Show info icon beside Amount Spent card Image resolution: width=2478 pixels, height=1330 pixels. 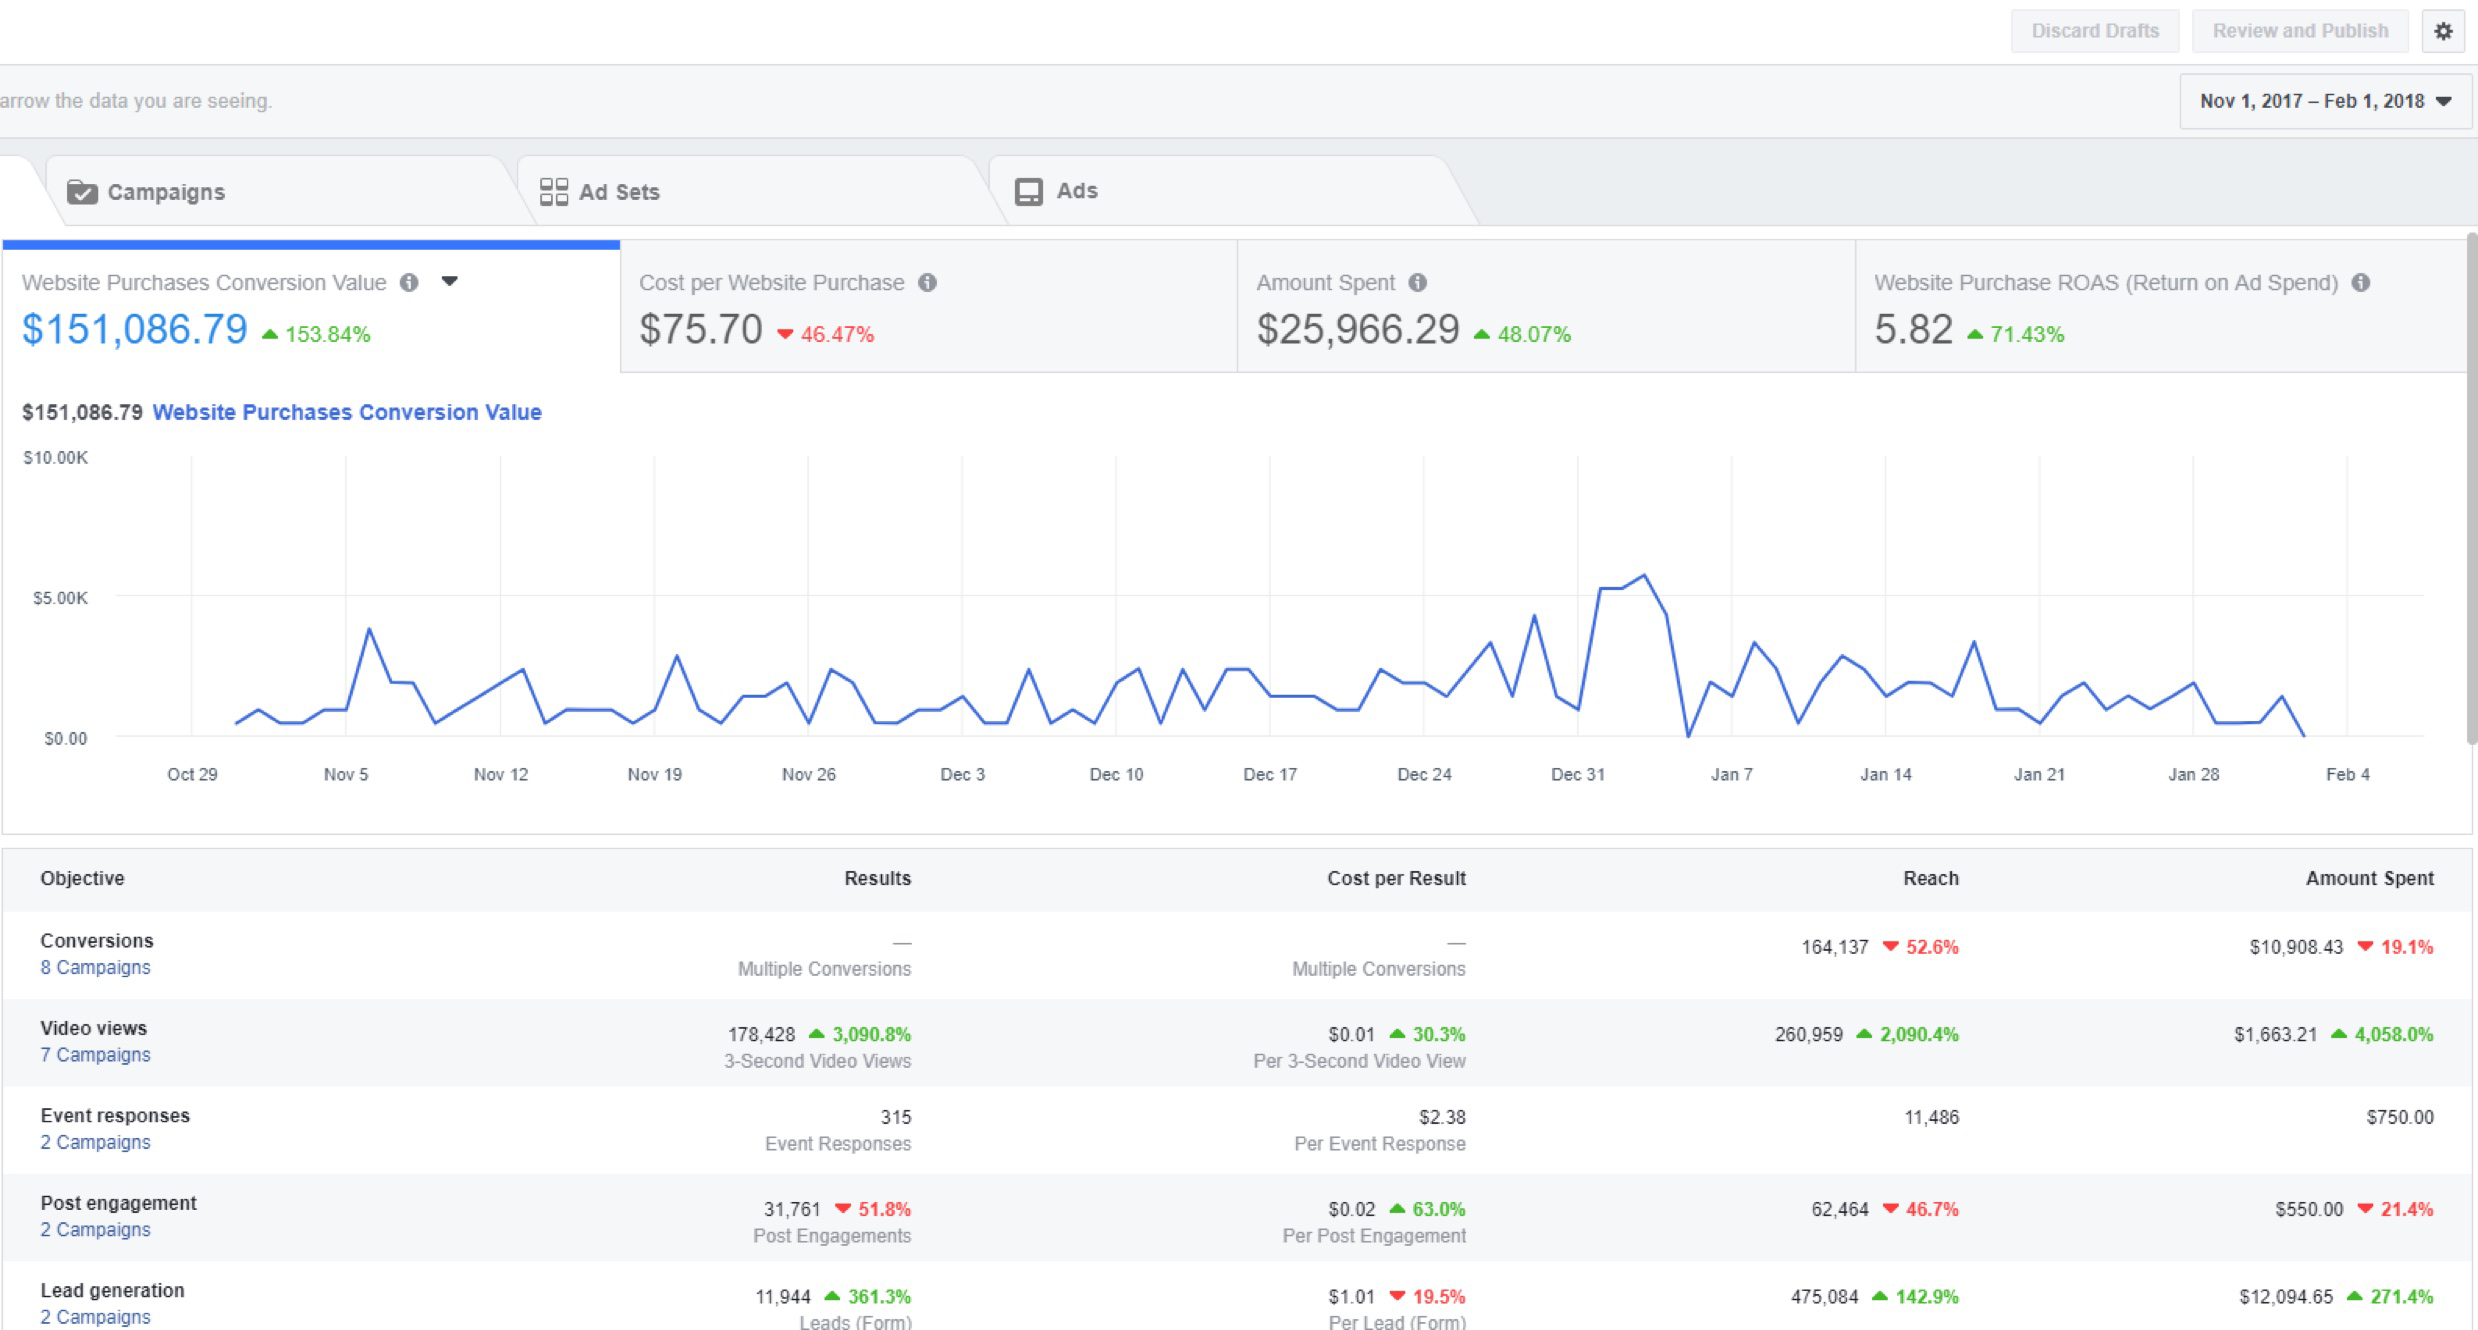[1418, 283]
